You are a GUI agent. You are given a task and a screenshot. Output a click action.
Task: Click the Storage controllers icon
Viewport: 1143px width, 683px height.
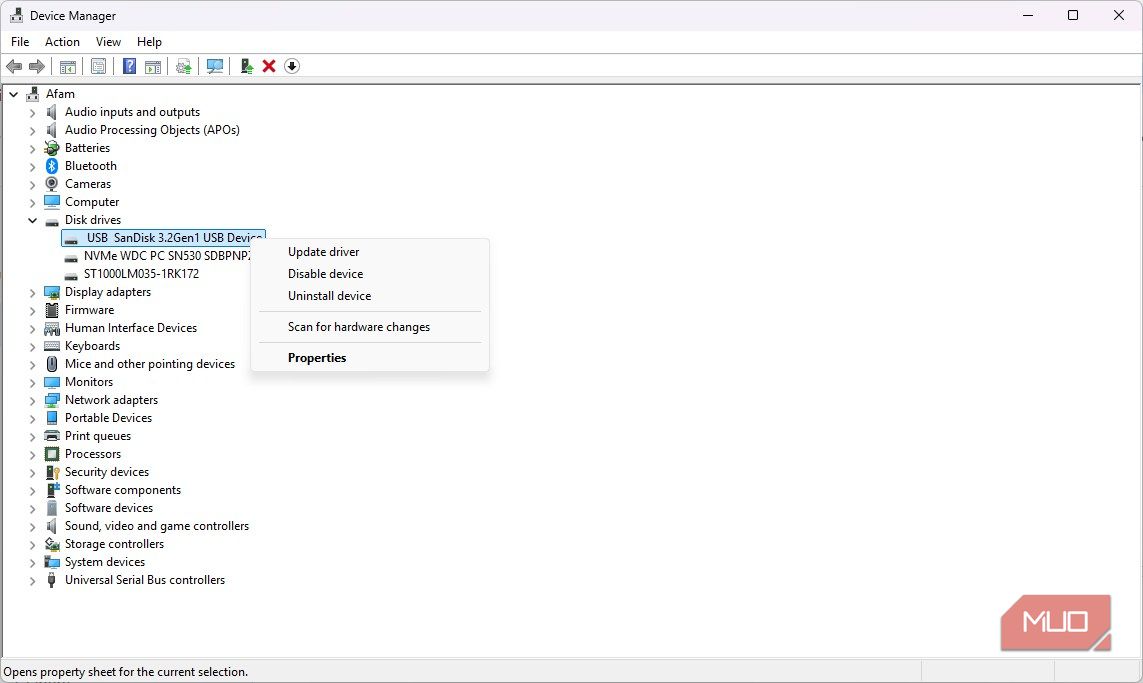tap(52, 545)
